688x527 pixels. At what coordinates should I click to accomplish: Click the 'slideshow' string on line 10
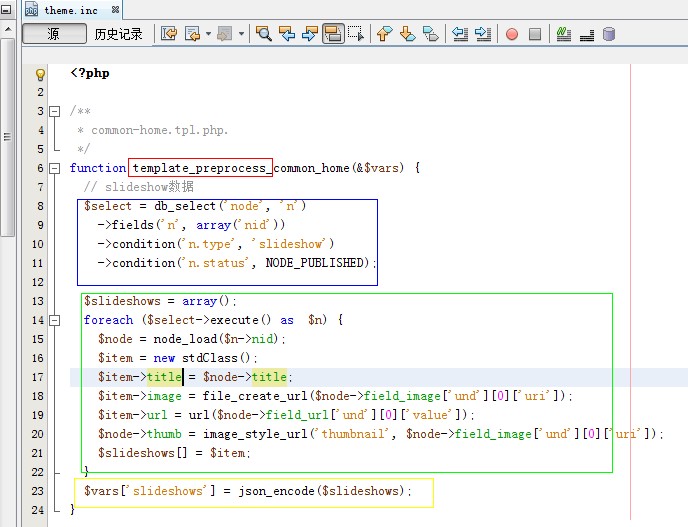pos(290,244)
